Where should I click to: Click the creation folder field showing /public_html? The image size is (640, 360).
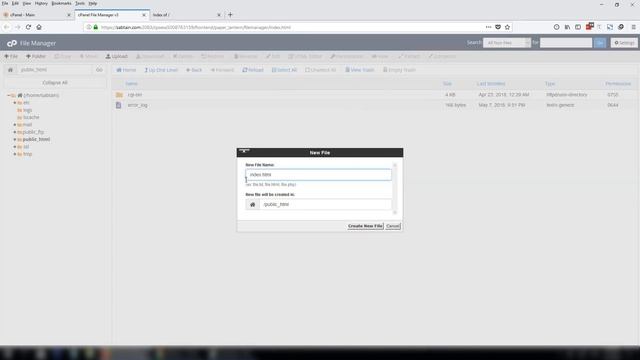pyautogui.click(x=325, y=204)
